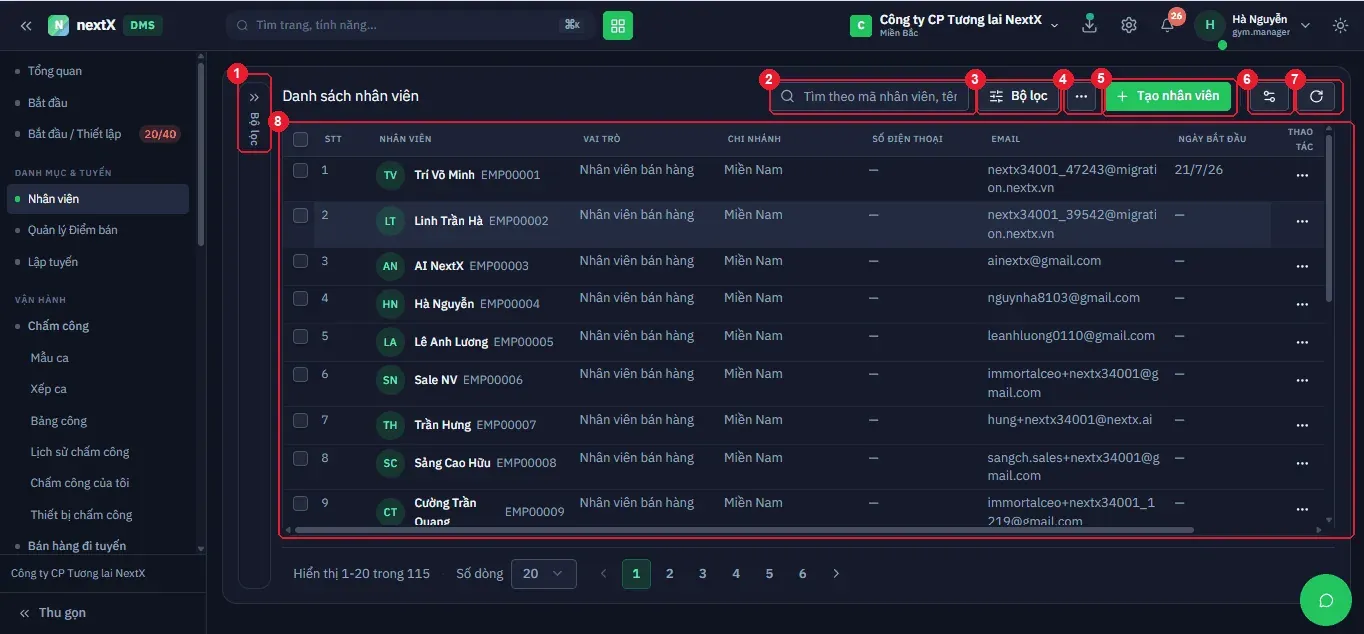1364x634 pixels.
Task: Check the box for Trí Võ Minh
Action: pyautogui.click(x=301, y=171)
